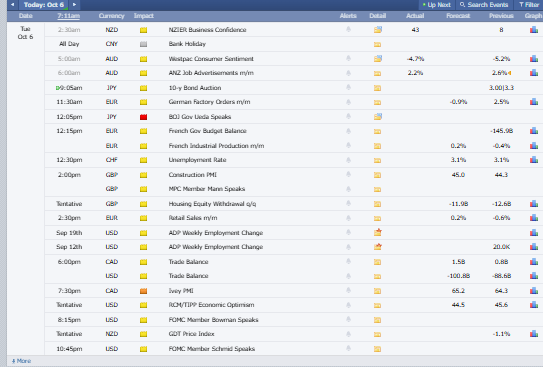
Task: Open detail folder for GDT Price Index
Action: [x=377, y=334]
